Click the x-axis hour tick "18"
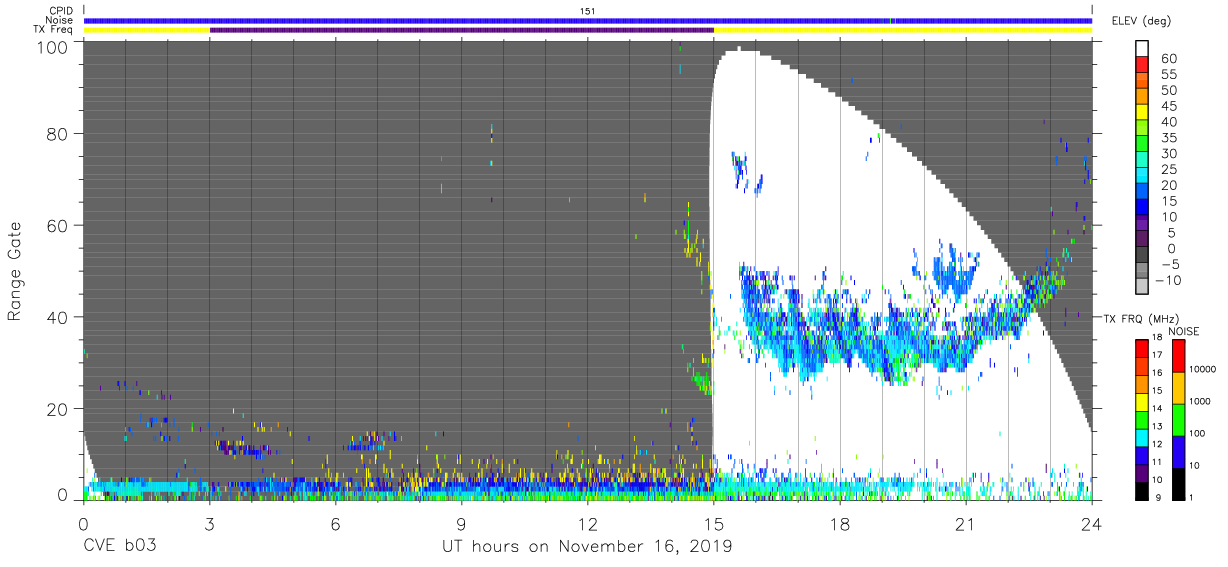The height and width of the screenshot is (567, 1228). click(x=840, y=524)
